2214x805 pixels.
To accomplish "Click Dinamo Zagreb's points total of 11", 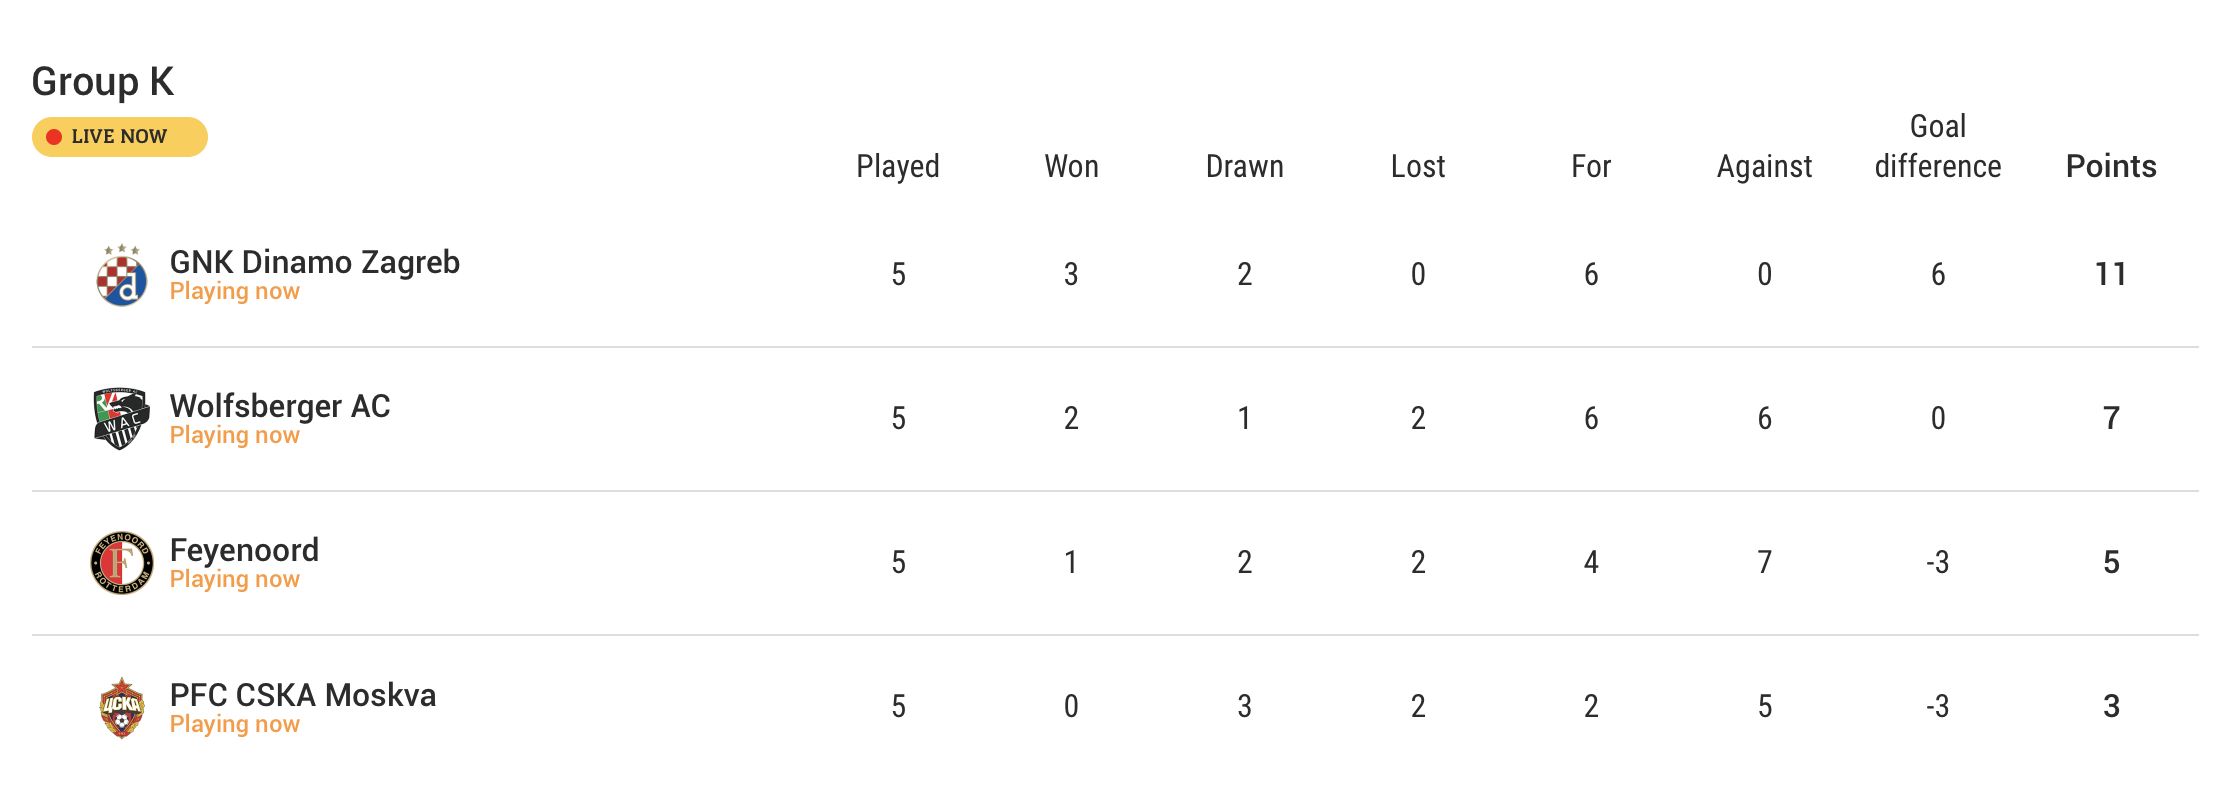I will [2110, 274].
